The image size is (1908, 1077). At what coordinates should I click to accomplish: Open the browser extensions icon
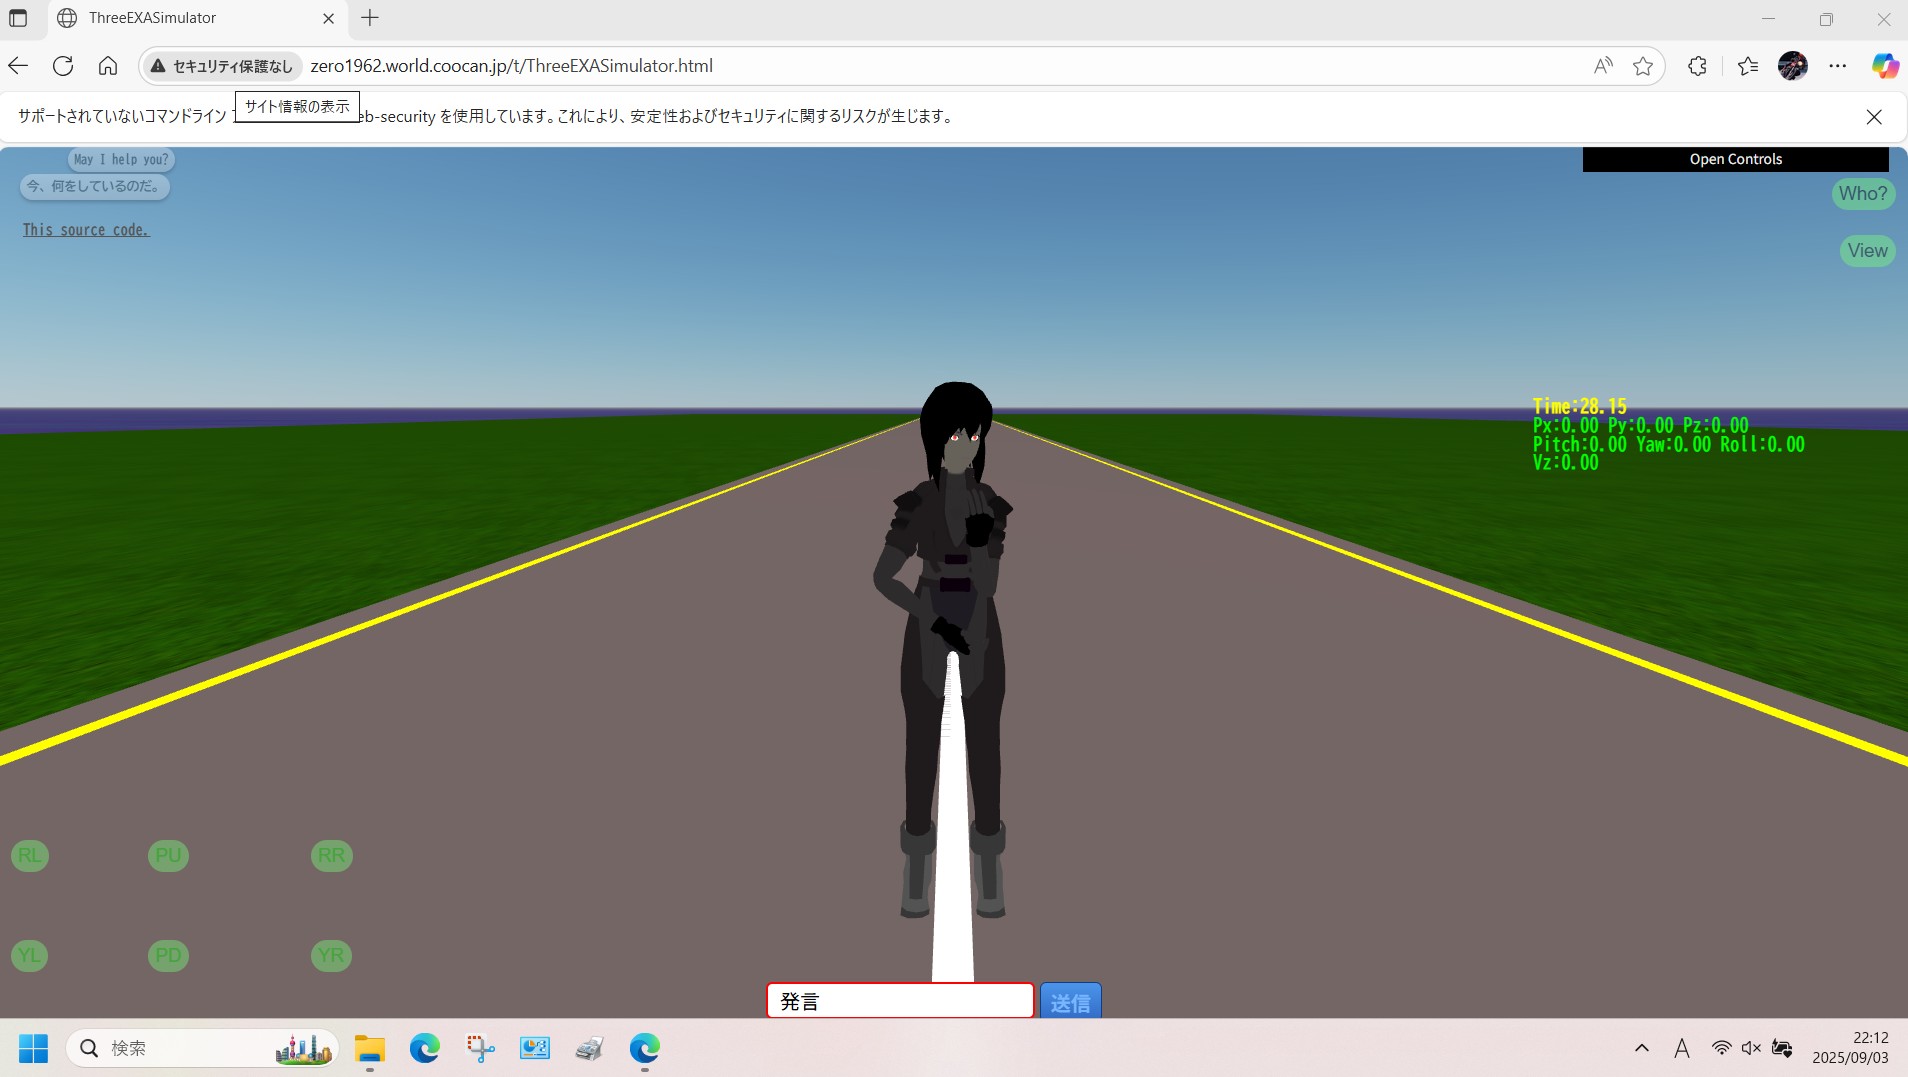1697,66
